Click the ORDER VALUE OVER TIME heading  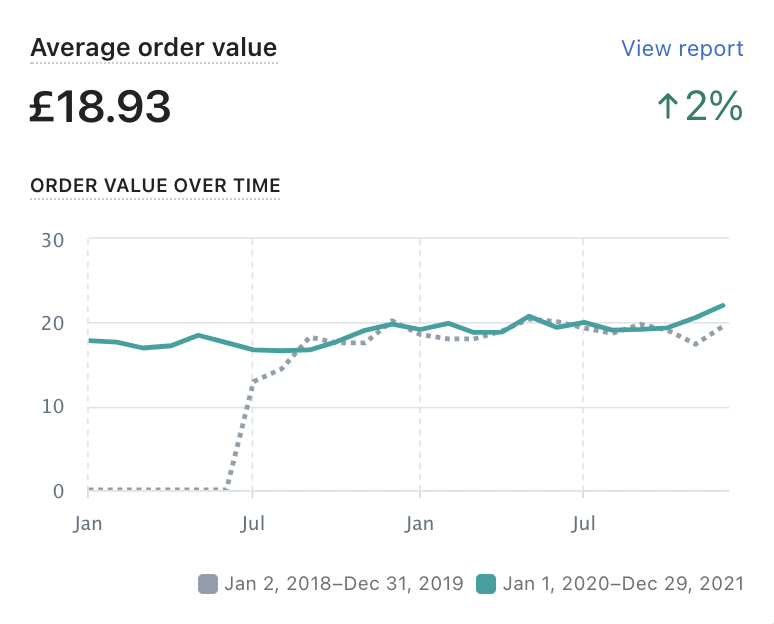(155, 185)
